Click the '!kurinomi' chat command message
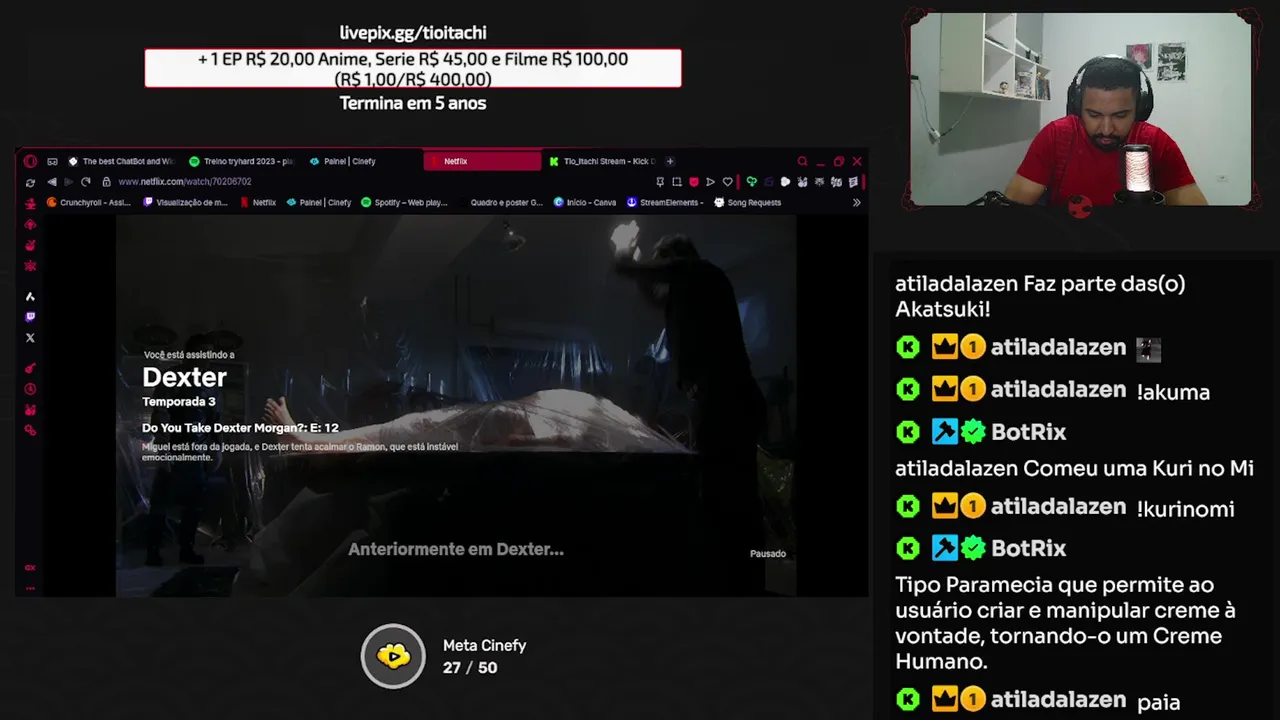 point(1186,509)
